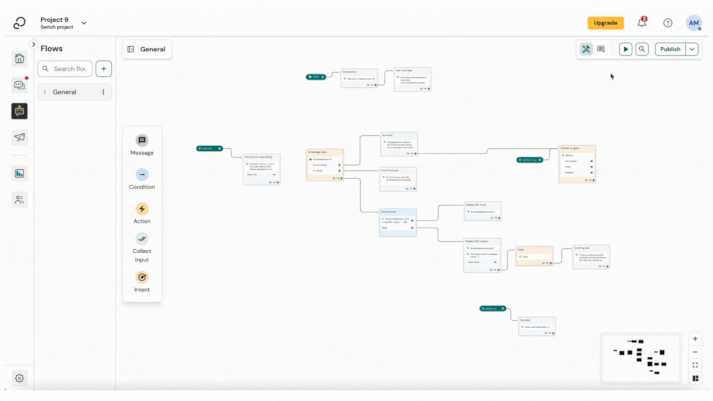Go to Home in the sidebar
The height and width of the screenshot is (401, 713).
[x=19, y=59]
